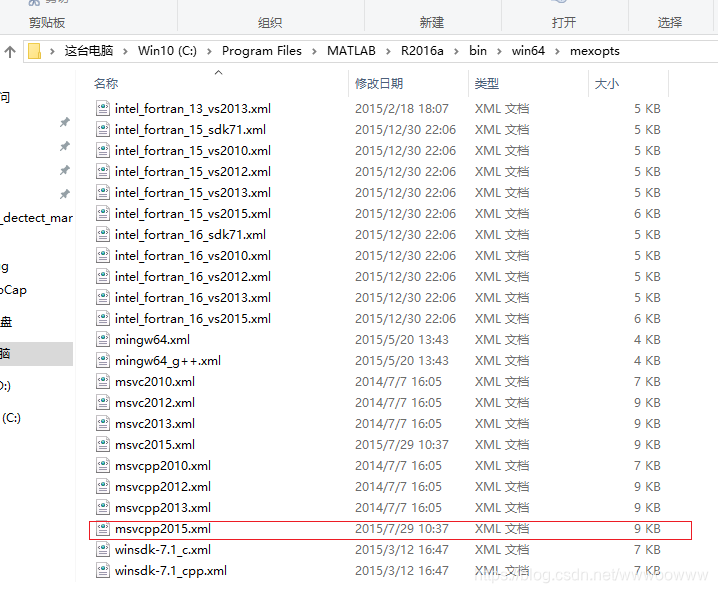The image size is (718, 593).
Task: Click the first pin icon in sidebar
Action: tap(65, 122)
